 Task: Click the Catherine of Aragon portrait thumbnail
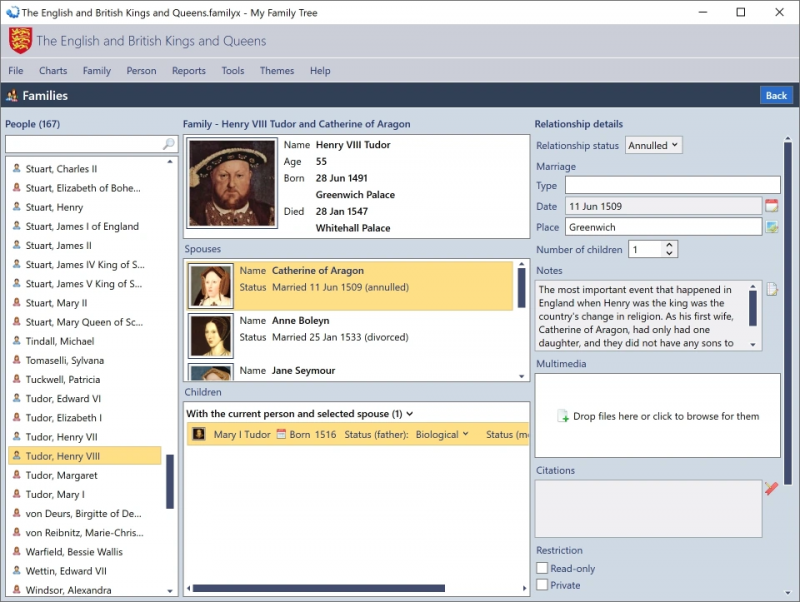210,286
